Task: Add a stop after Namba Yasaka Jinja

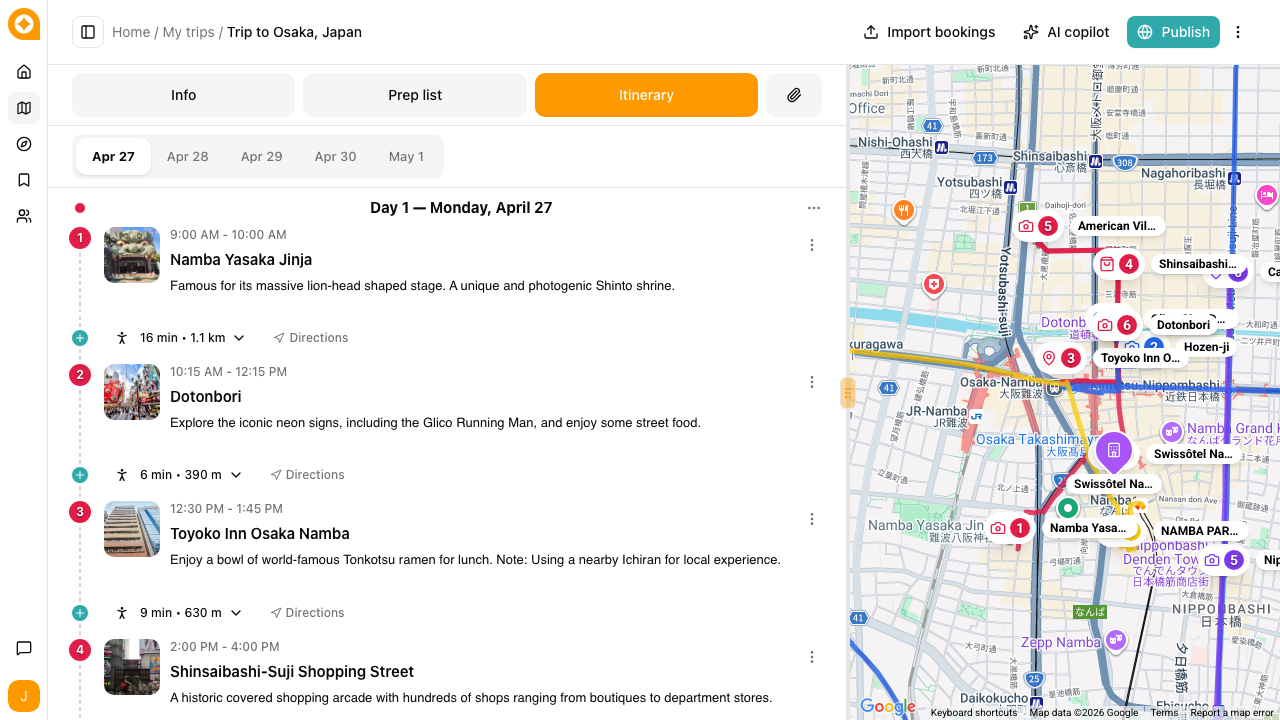Action: pos(80,338)
